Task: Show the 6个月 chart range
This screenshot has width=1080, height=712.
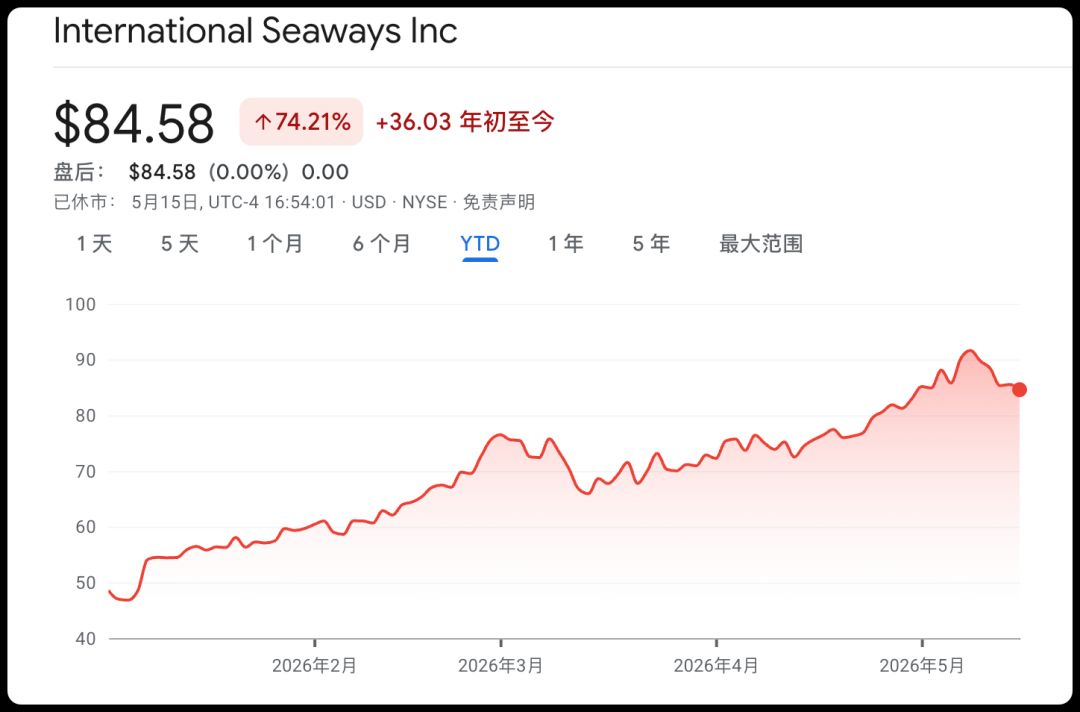Action: (382, 244)
